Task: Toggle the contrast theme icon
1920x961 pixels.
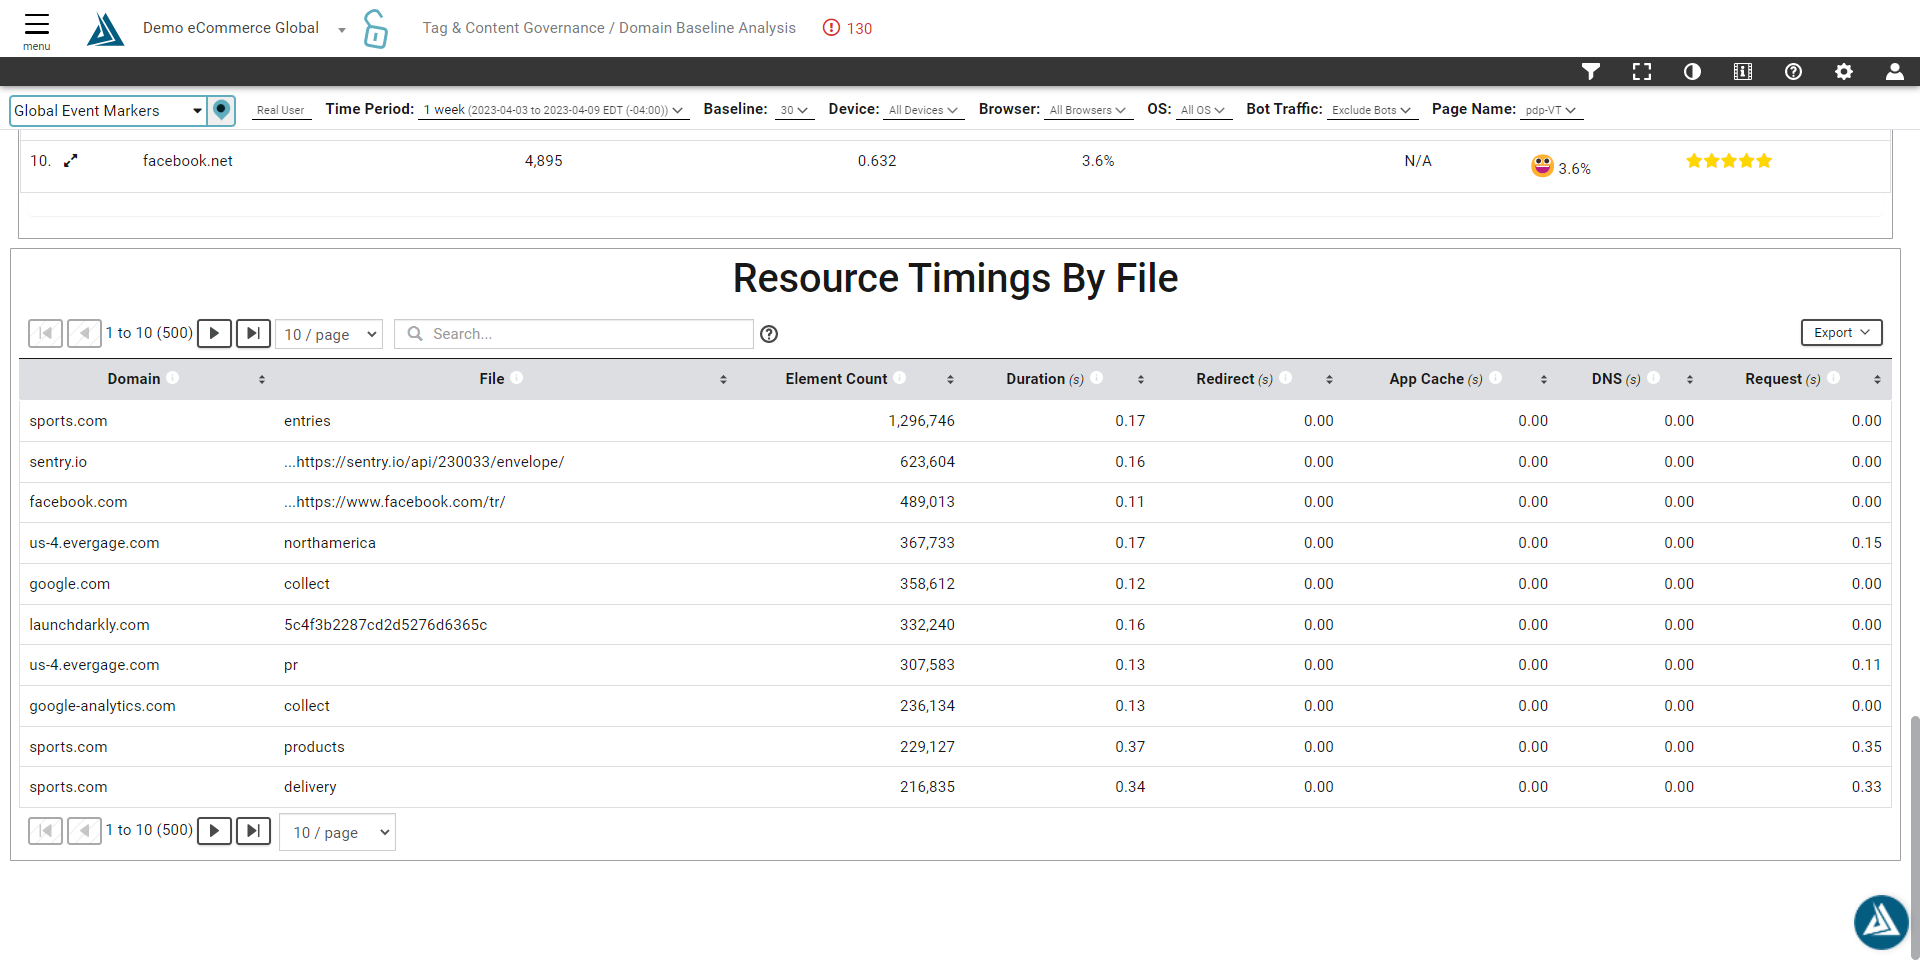Action: pyautogui.click(x=1692, y=71)
